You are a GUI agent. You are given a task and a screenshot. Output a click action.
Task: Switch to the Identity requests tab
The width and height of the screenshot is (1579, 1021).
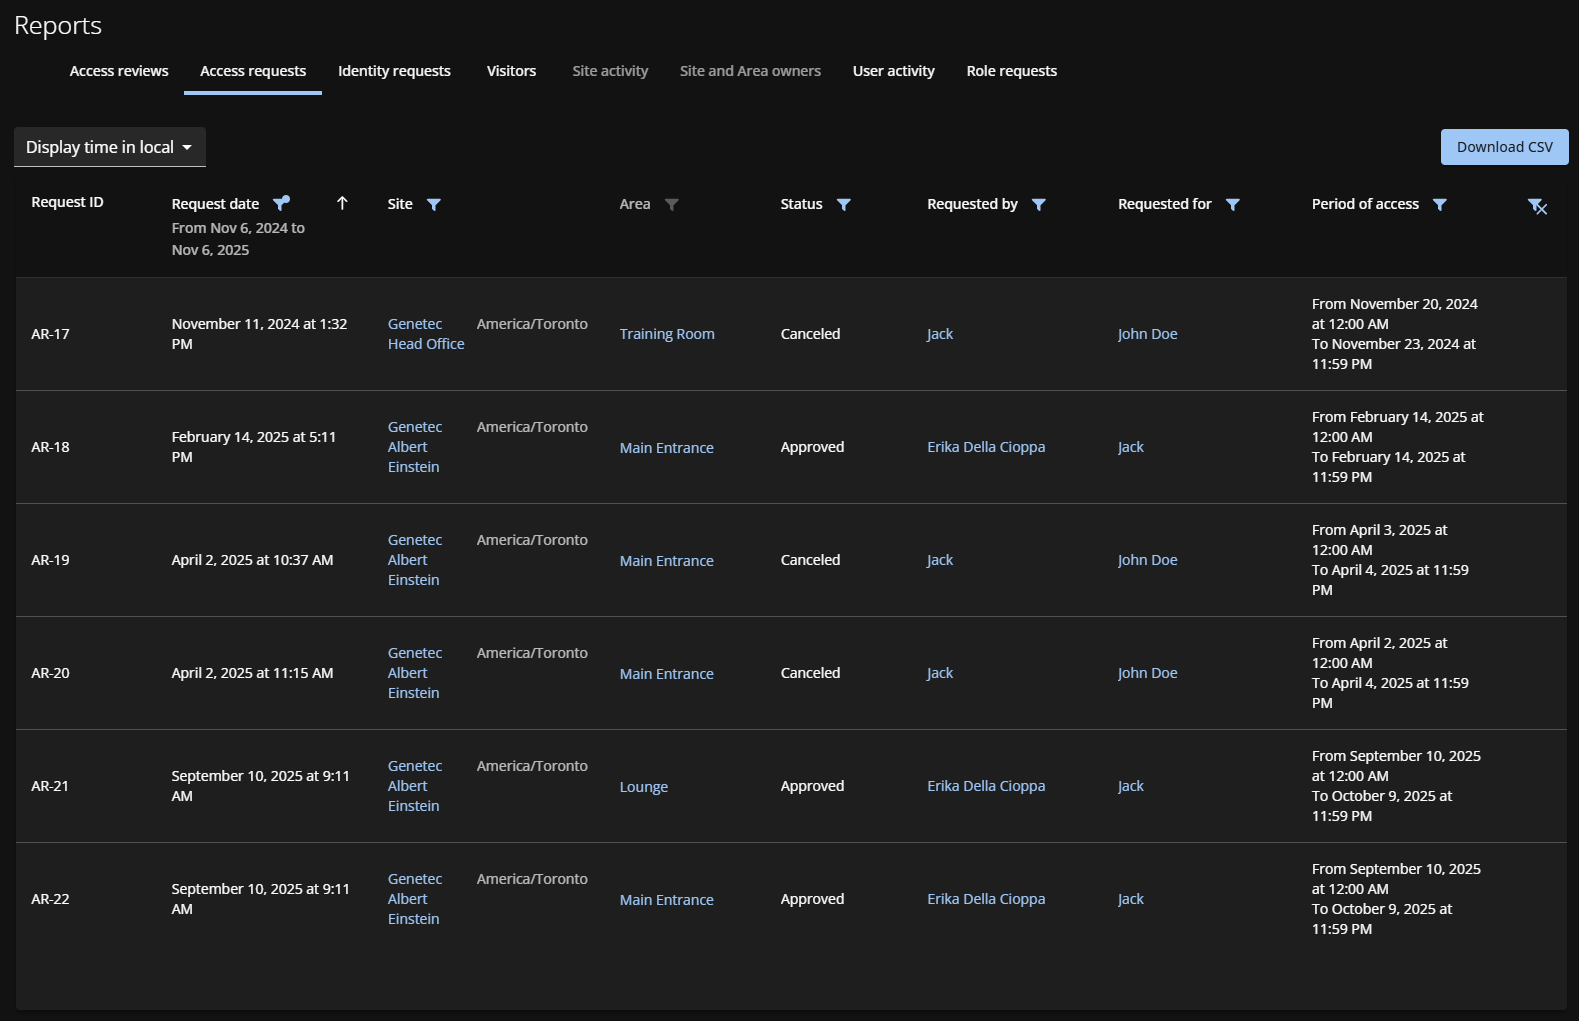coord(394,71)
